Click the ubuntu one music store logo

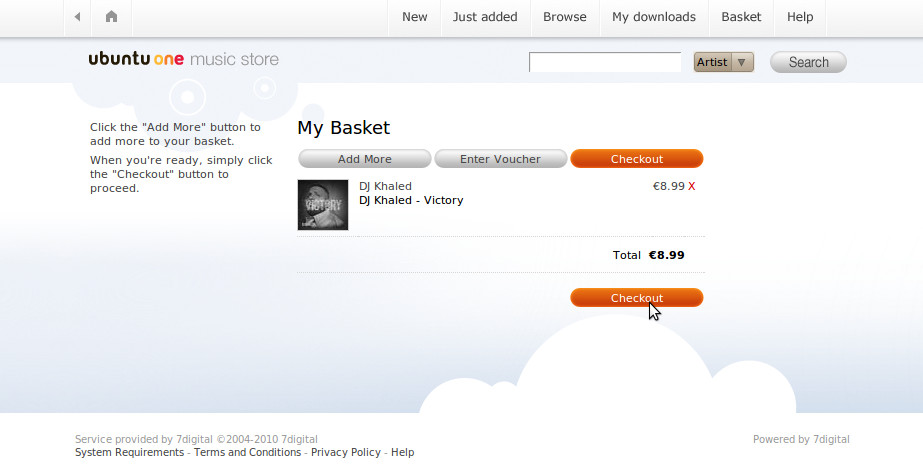pos(184,59)
